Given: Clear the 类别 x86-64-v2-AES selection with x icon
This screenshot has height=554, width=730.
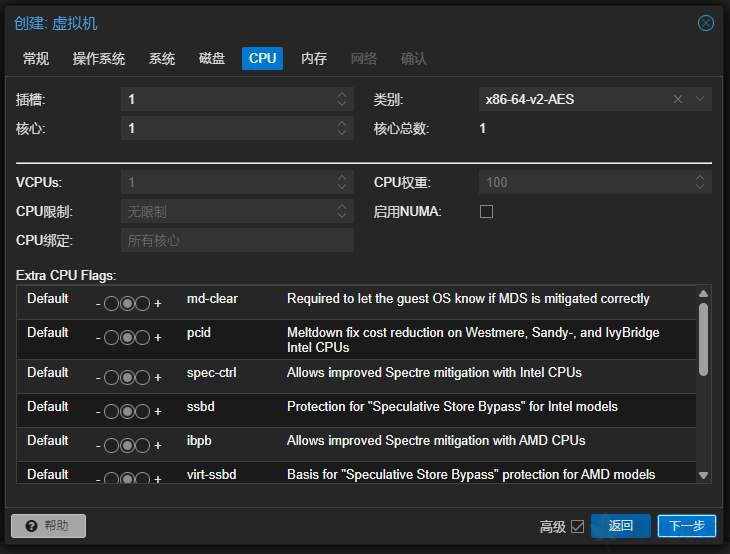Looking at the screenshot, I should point(677,99).
